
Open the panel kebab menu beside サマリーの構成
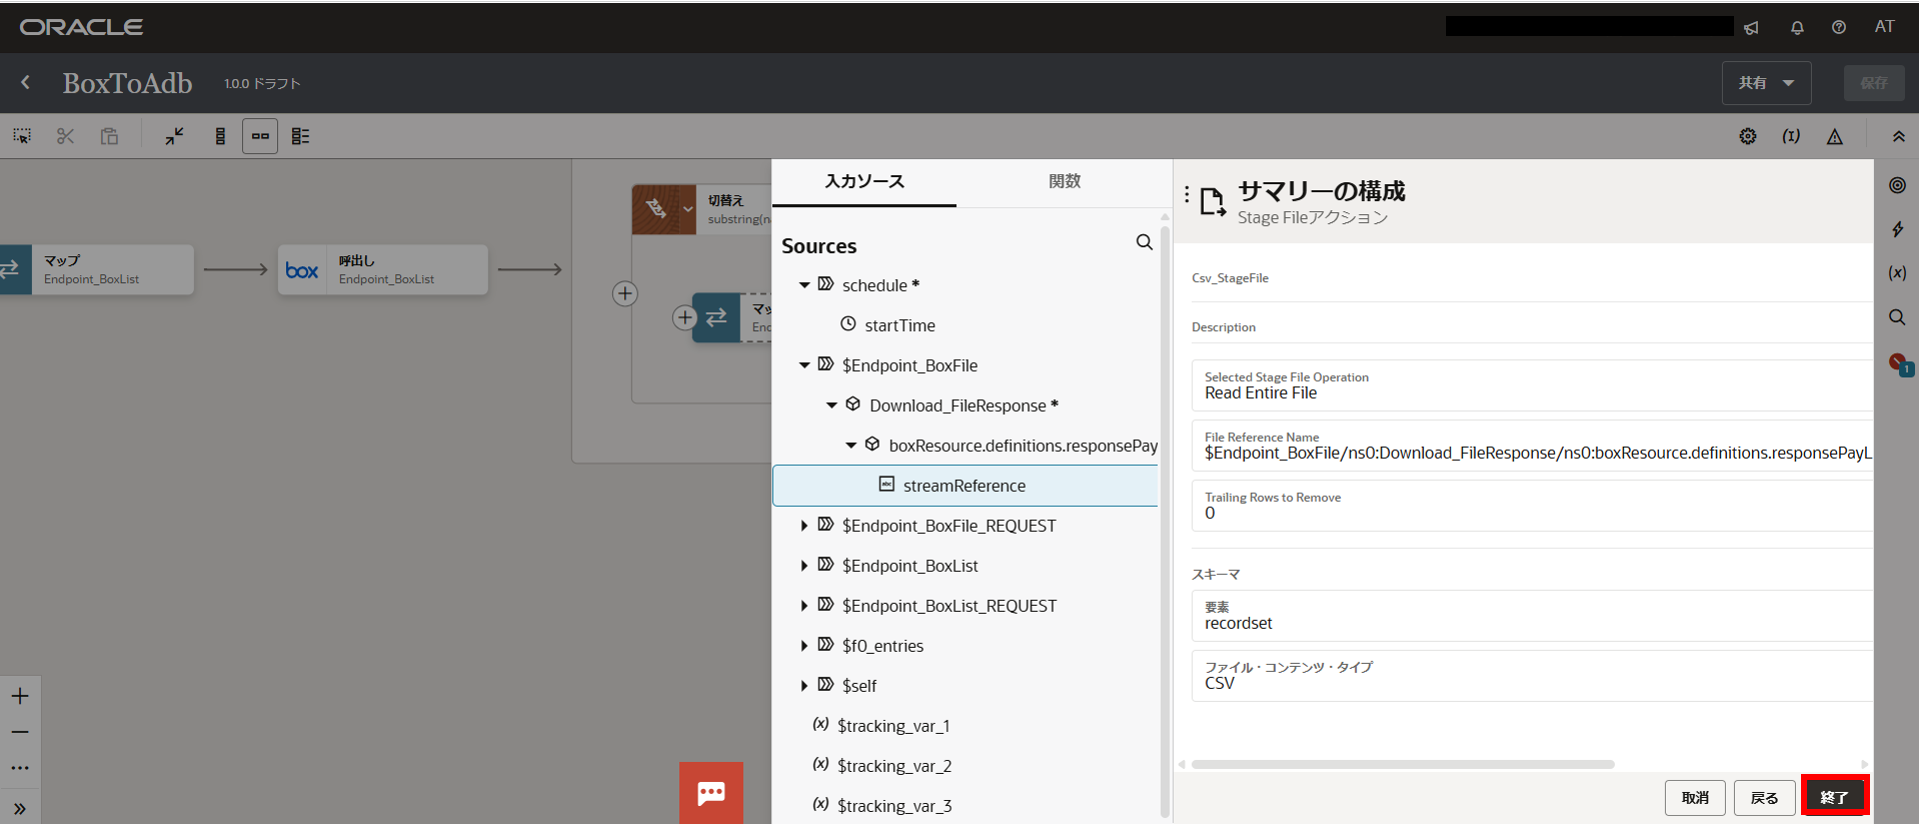(x=1187, y=195)
